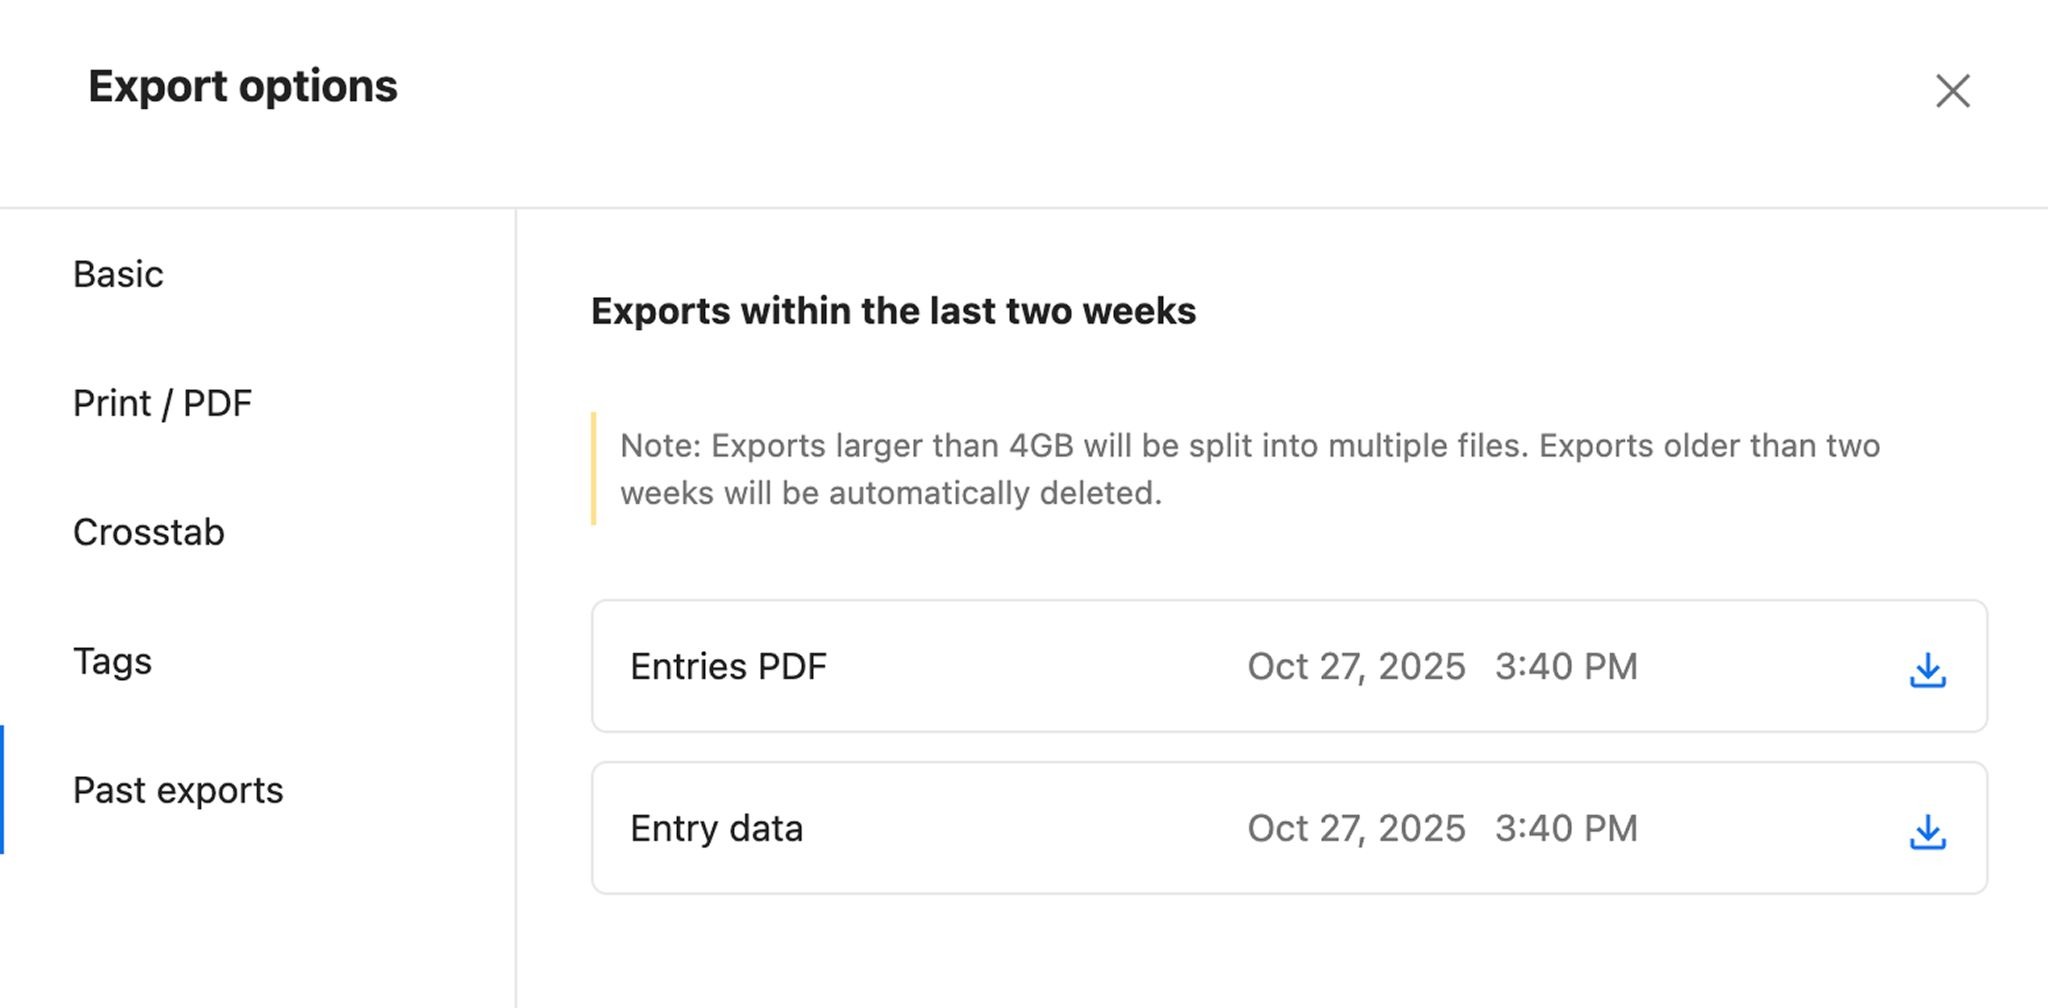Click the Entry data export date
The height and width of the screenshot is (1008, 2048).
point(1356,828)
